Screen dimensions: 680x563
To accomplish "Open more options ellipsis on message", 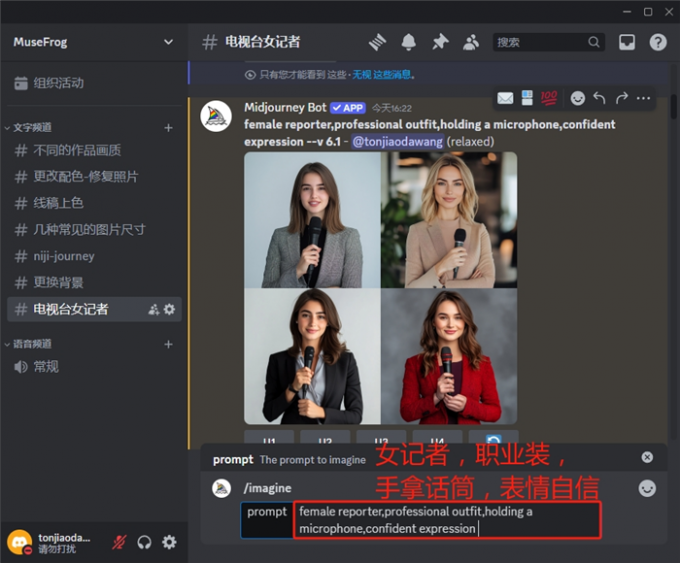I will point(643,98).
